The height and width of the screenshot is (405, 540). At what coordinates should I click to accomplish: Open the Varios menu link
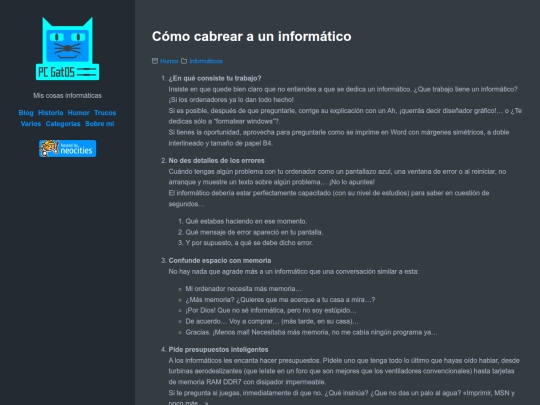click(x=31, y=124)
